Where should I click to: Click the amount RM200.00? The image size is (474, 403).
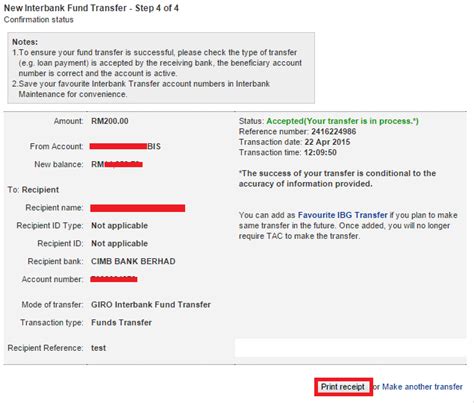pyautogui.click(x=110, y=121)
